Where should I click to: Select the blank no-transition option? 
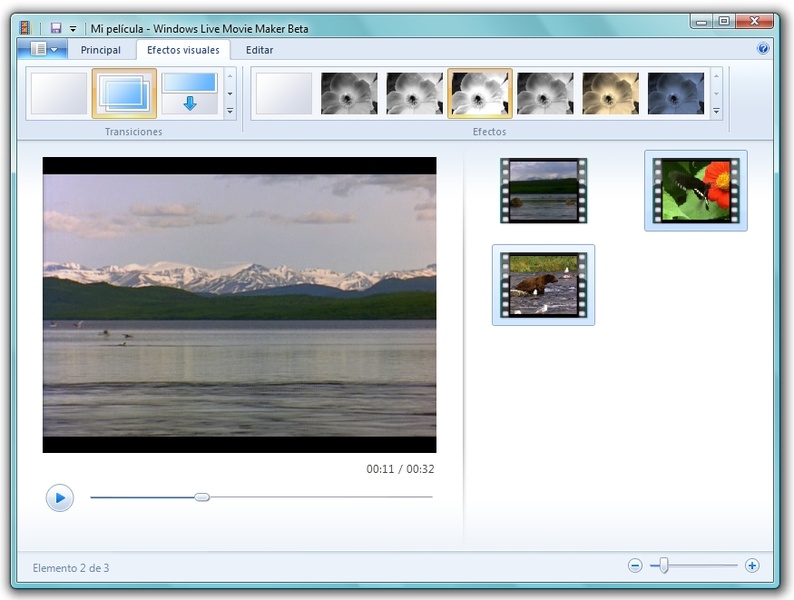click(59, 93)
